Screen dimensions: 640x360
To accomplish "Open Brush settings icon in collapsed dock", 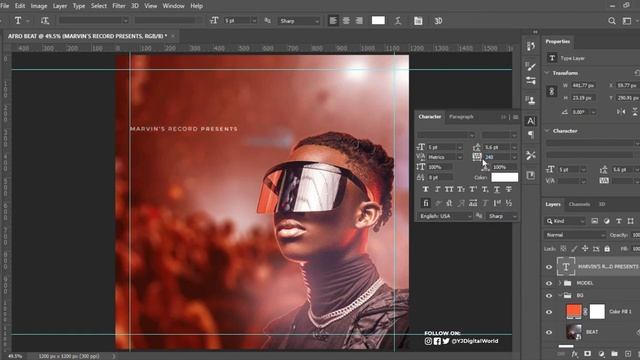I will 531,66.
